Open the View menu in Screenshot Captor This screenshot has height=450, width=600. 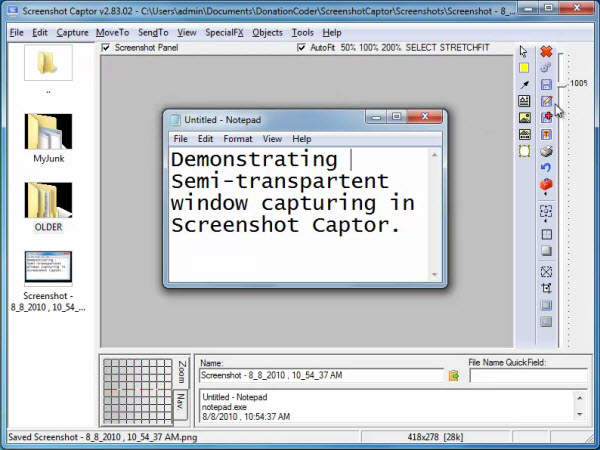187,33
